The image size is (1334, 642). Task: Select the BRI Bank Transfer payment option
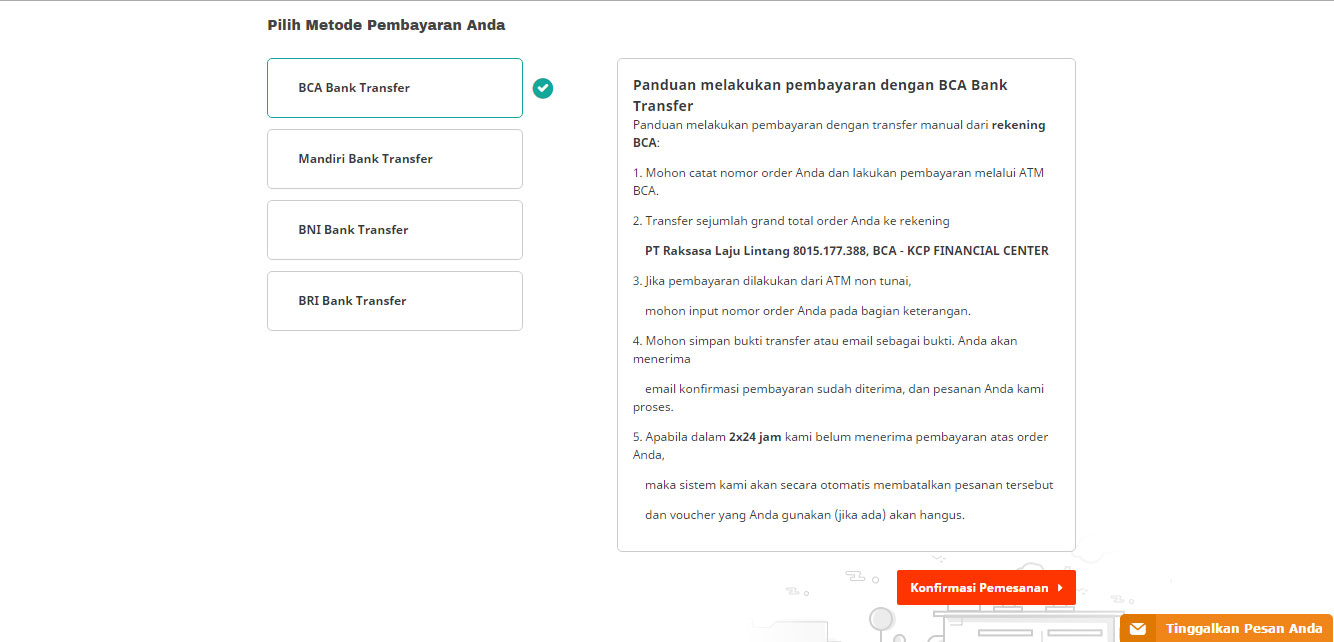click(394, 300)
